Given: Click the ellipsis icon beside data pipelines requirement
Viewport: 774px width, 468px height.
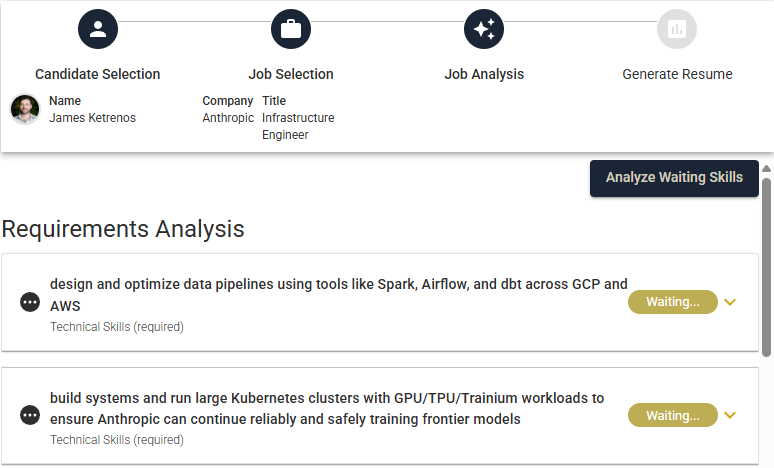Looking at the screenshot, I should [30, 302].
